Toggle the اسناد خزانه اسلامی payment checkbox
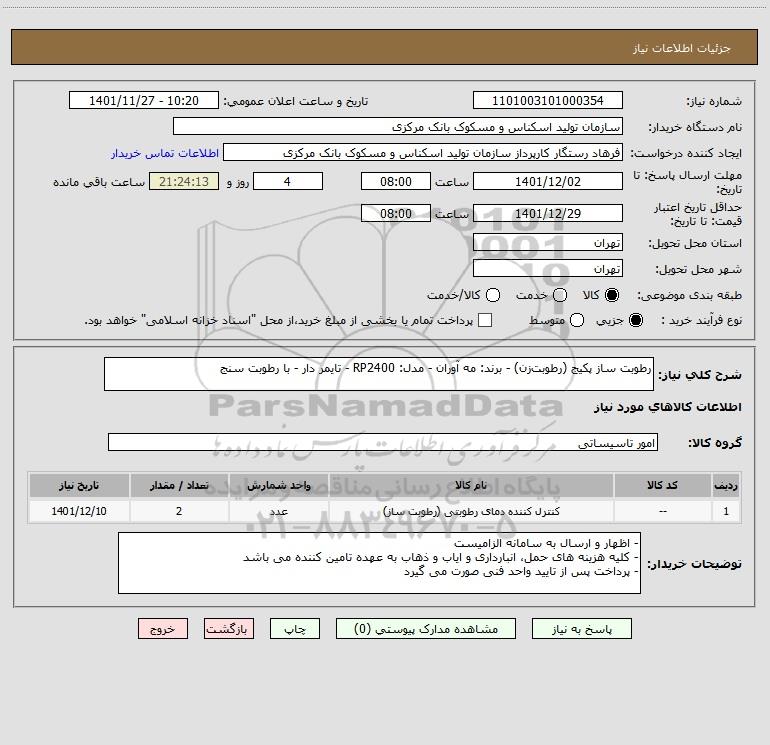Image resolution: width=770 pixels, height=745 pixels. (485, 320)
